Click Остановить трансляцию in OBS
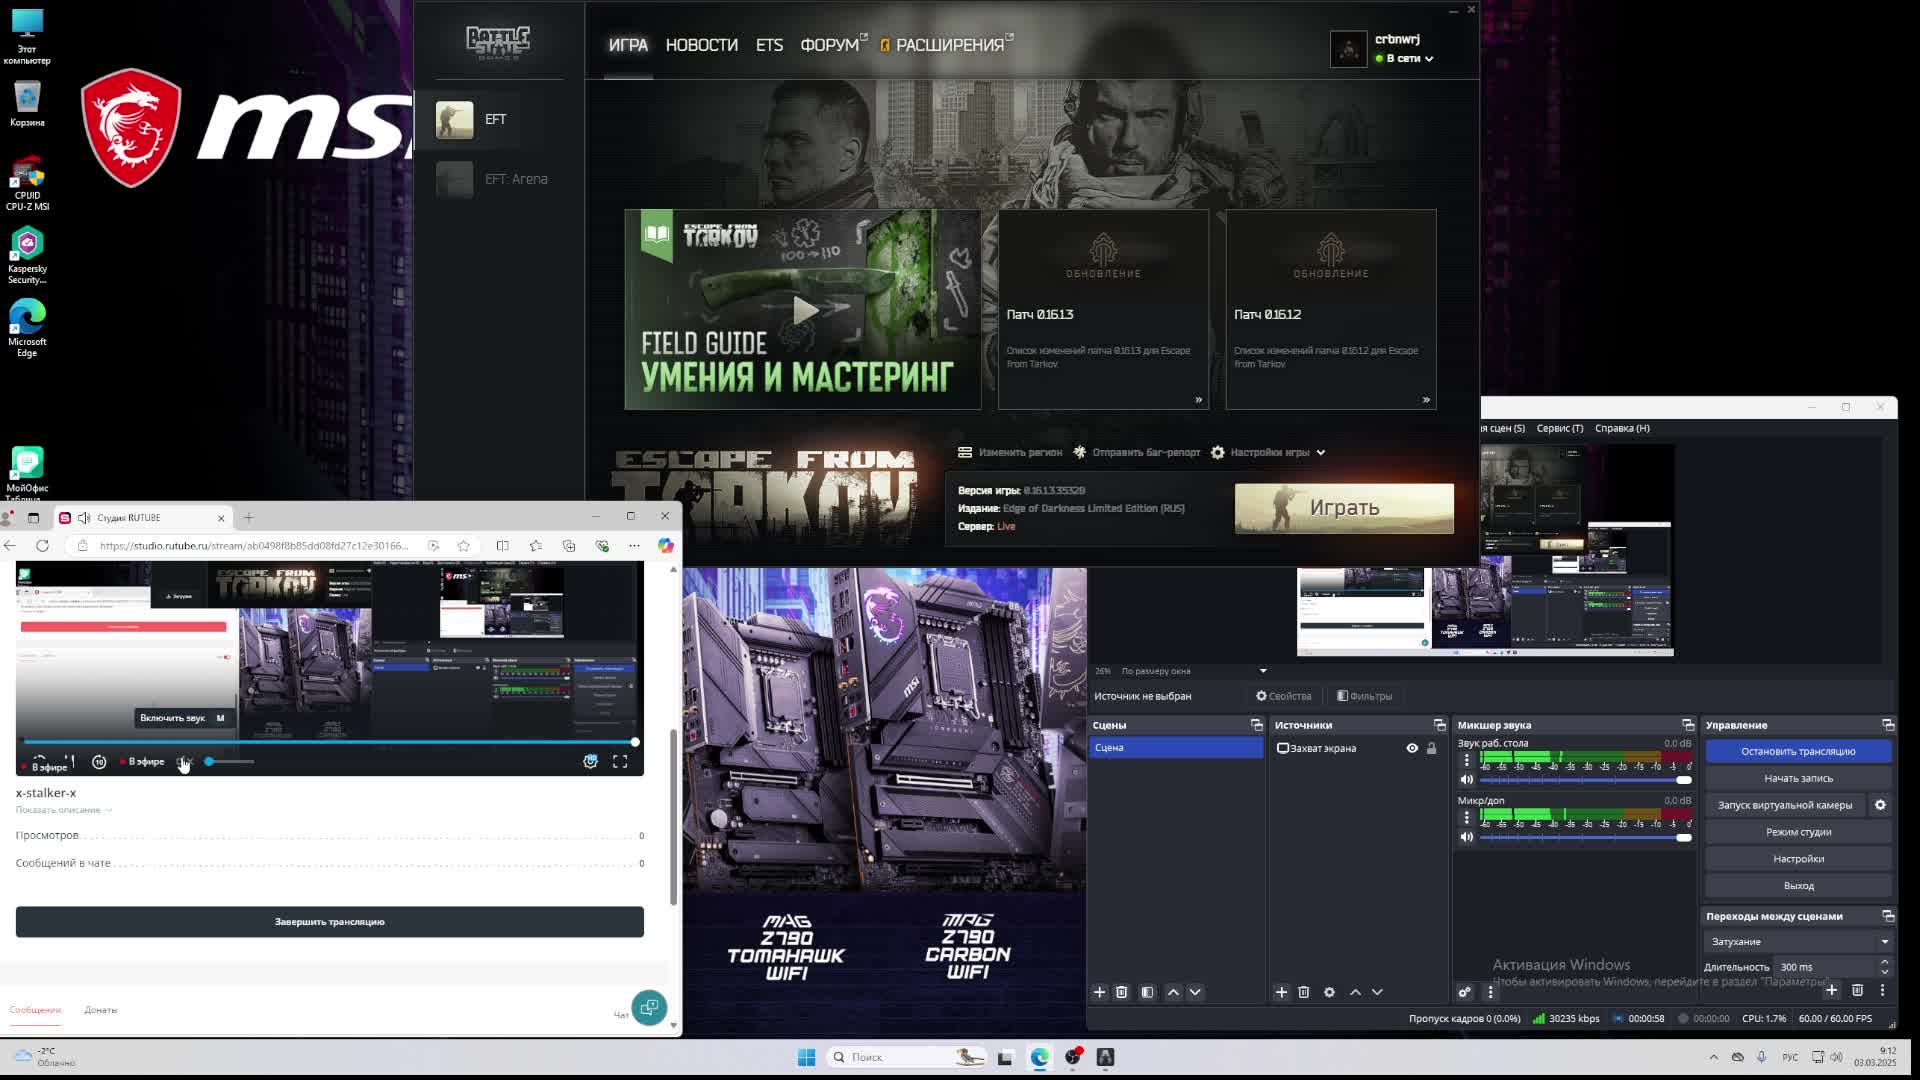The height and width of the screenshot is (1080, 1920). (1798, 751)
